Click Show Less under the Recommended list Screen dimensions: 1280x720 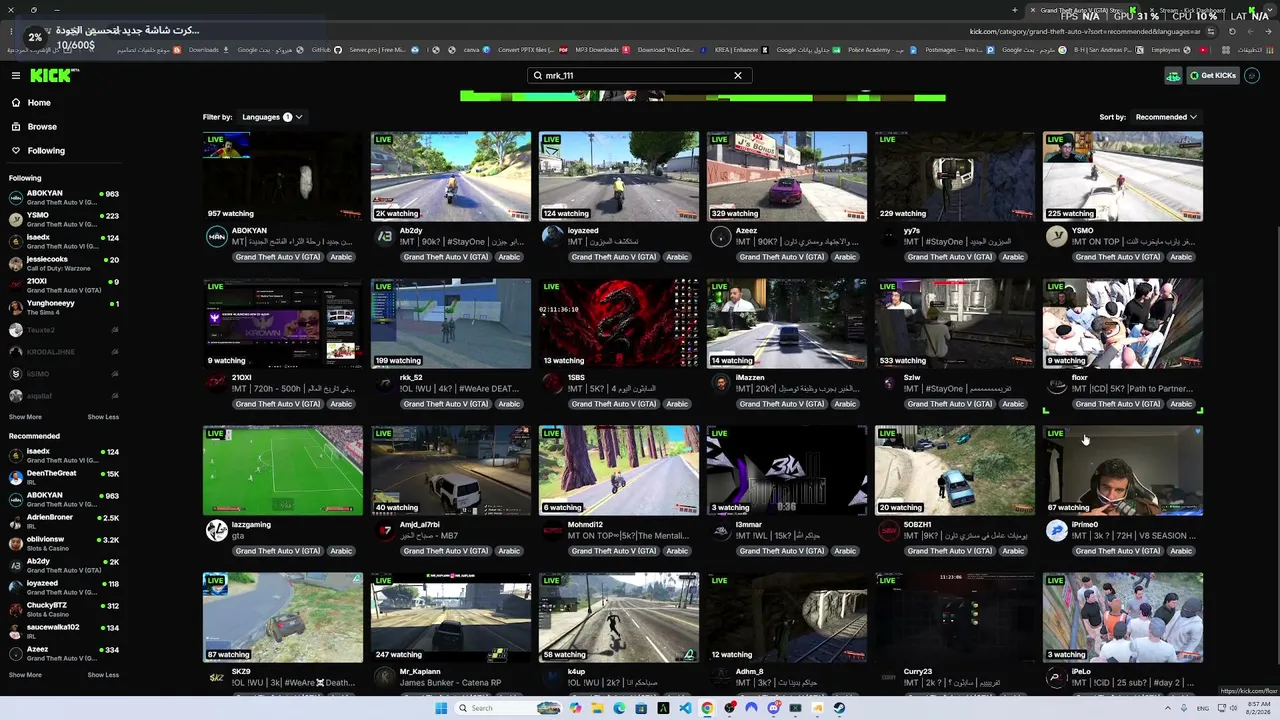coord(103,675)
